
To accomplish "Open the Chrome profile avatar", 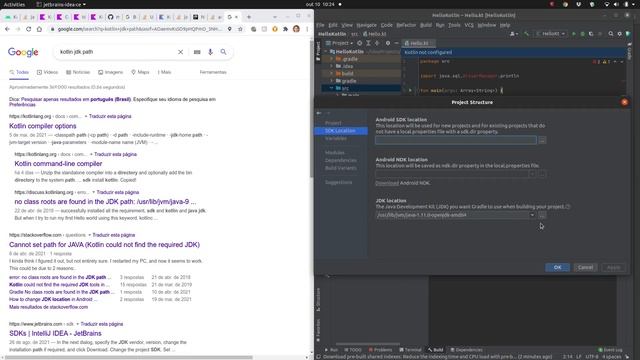I will [x=296, y=29].
